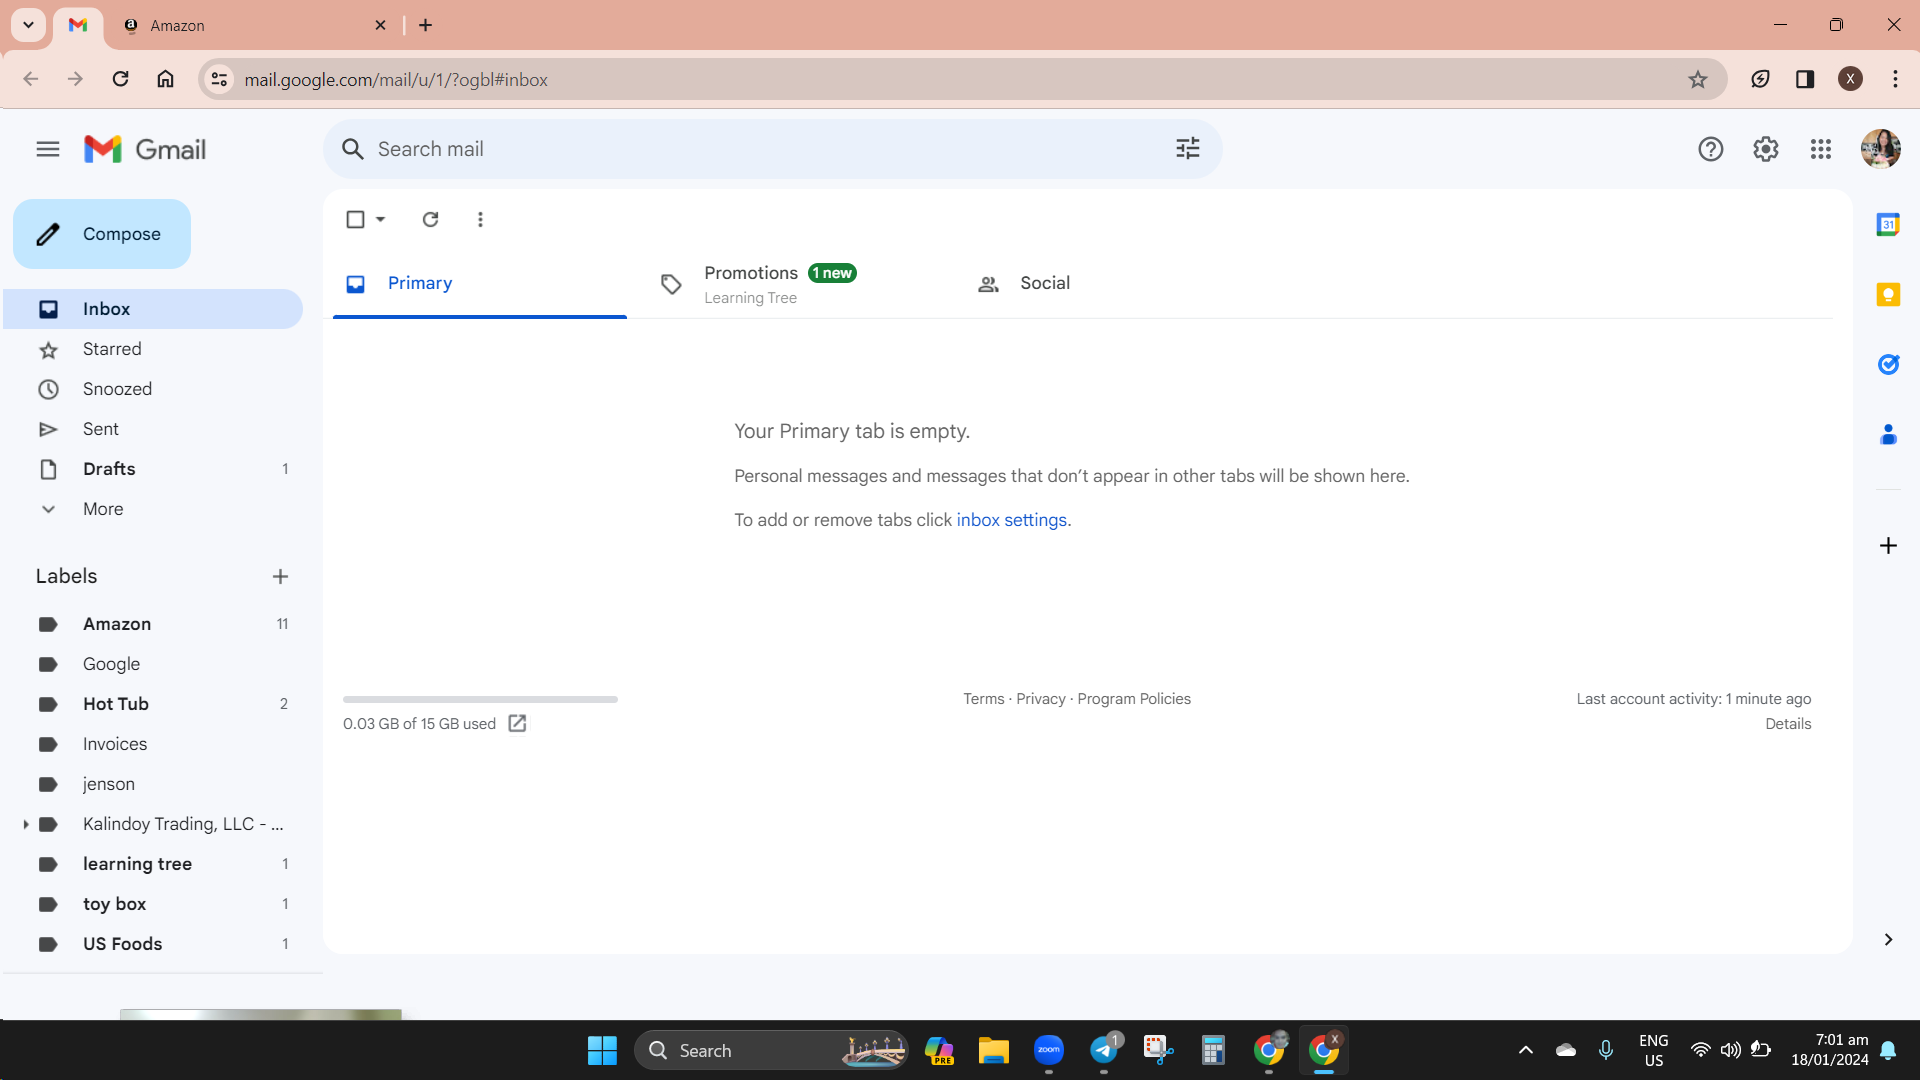The image size is (1920, 1080).
Task: Open account activity Details link
Action: pyautogui.click(x=1787, y=724)
